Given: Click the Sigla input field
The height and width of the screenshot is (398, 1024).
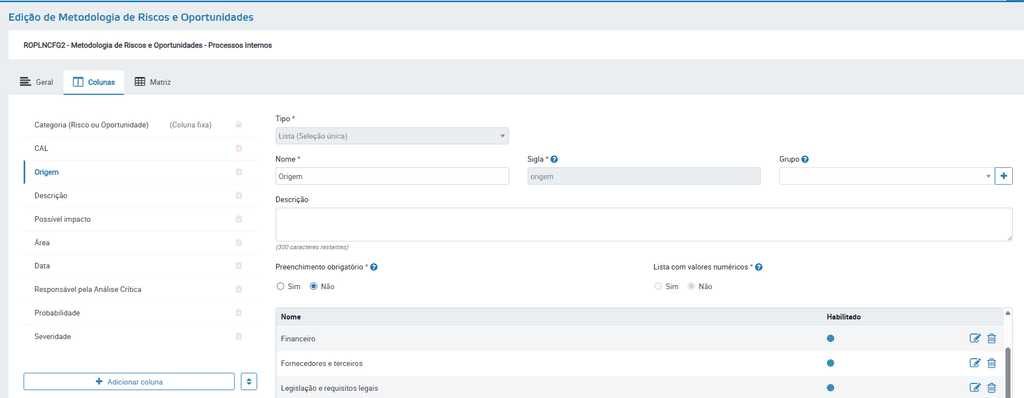Looking at the screenshot, I should [x=644, y=176].
